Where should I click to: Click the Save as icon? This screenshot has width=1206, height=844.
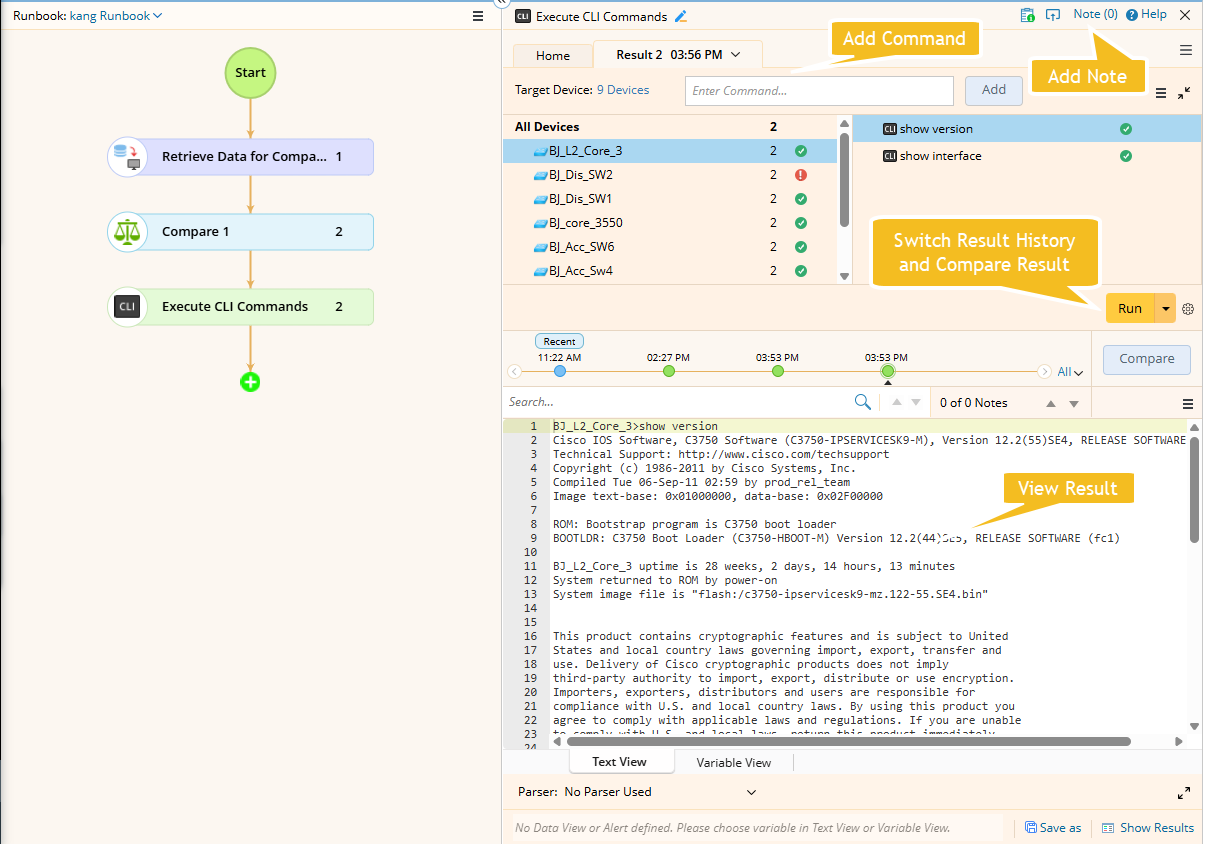tap(1031, 828)
